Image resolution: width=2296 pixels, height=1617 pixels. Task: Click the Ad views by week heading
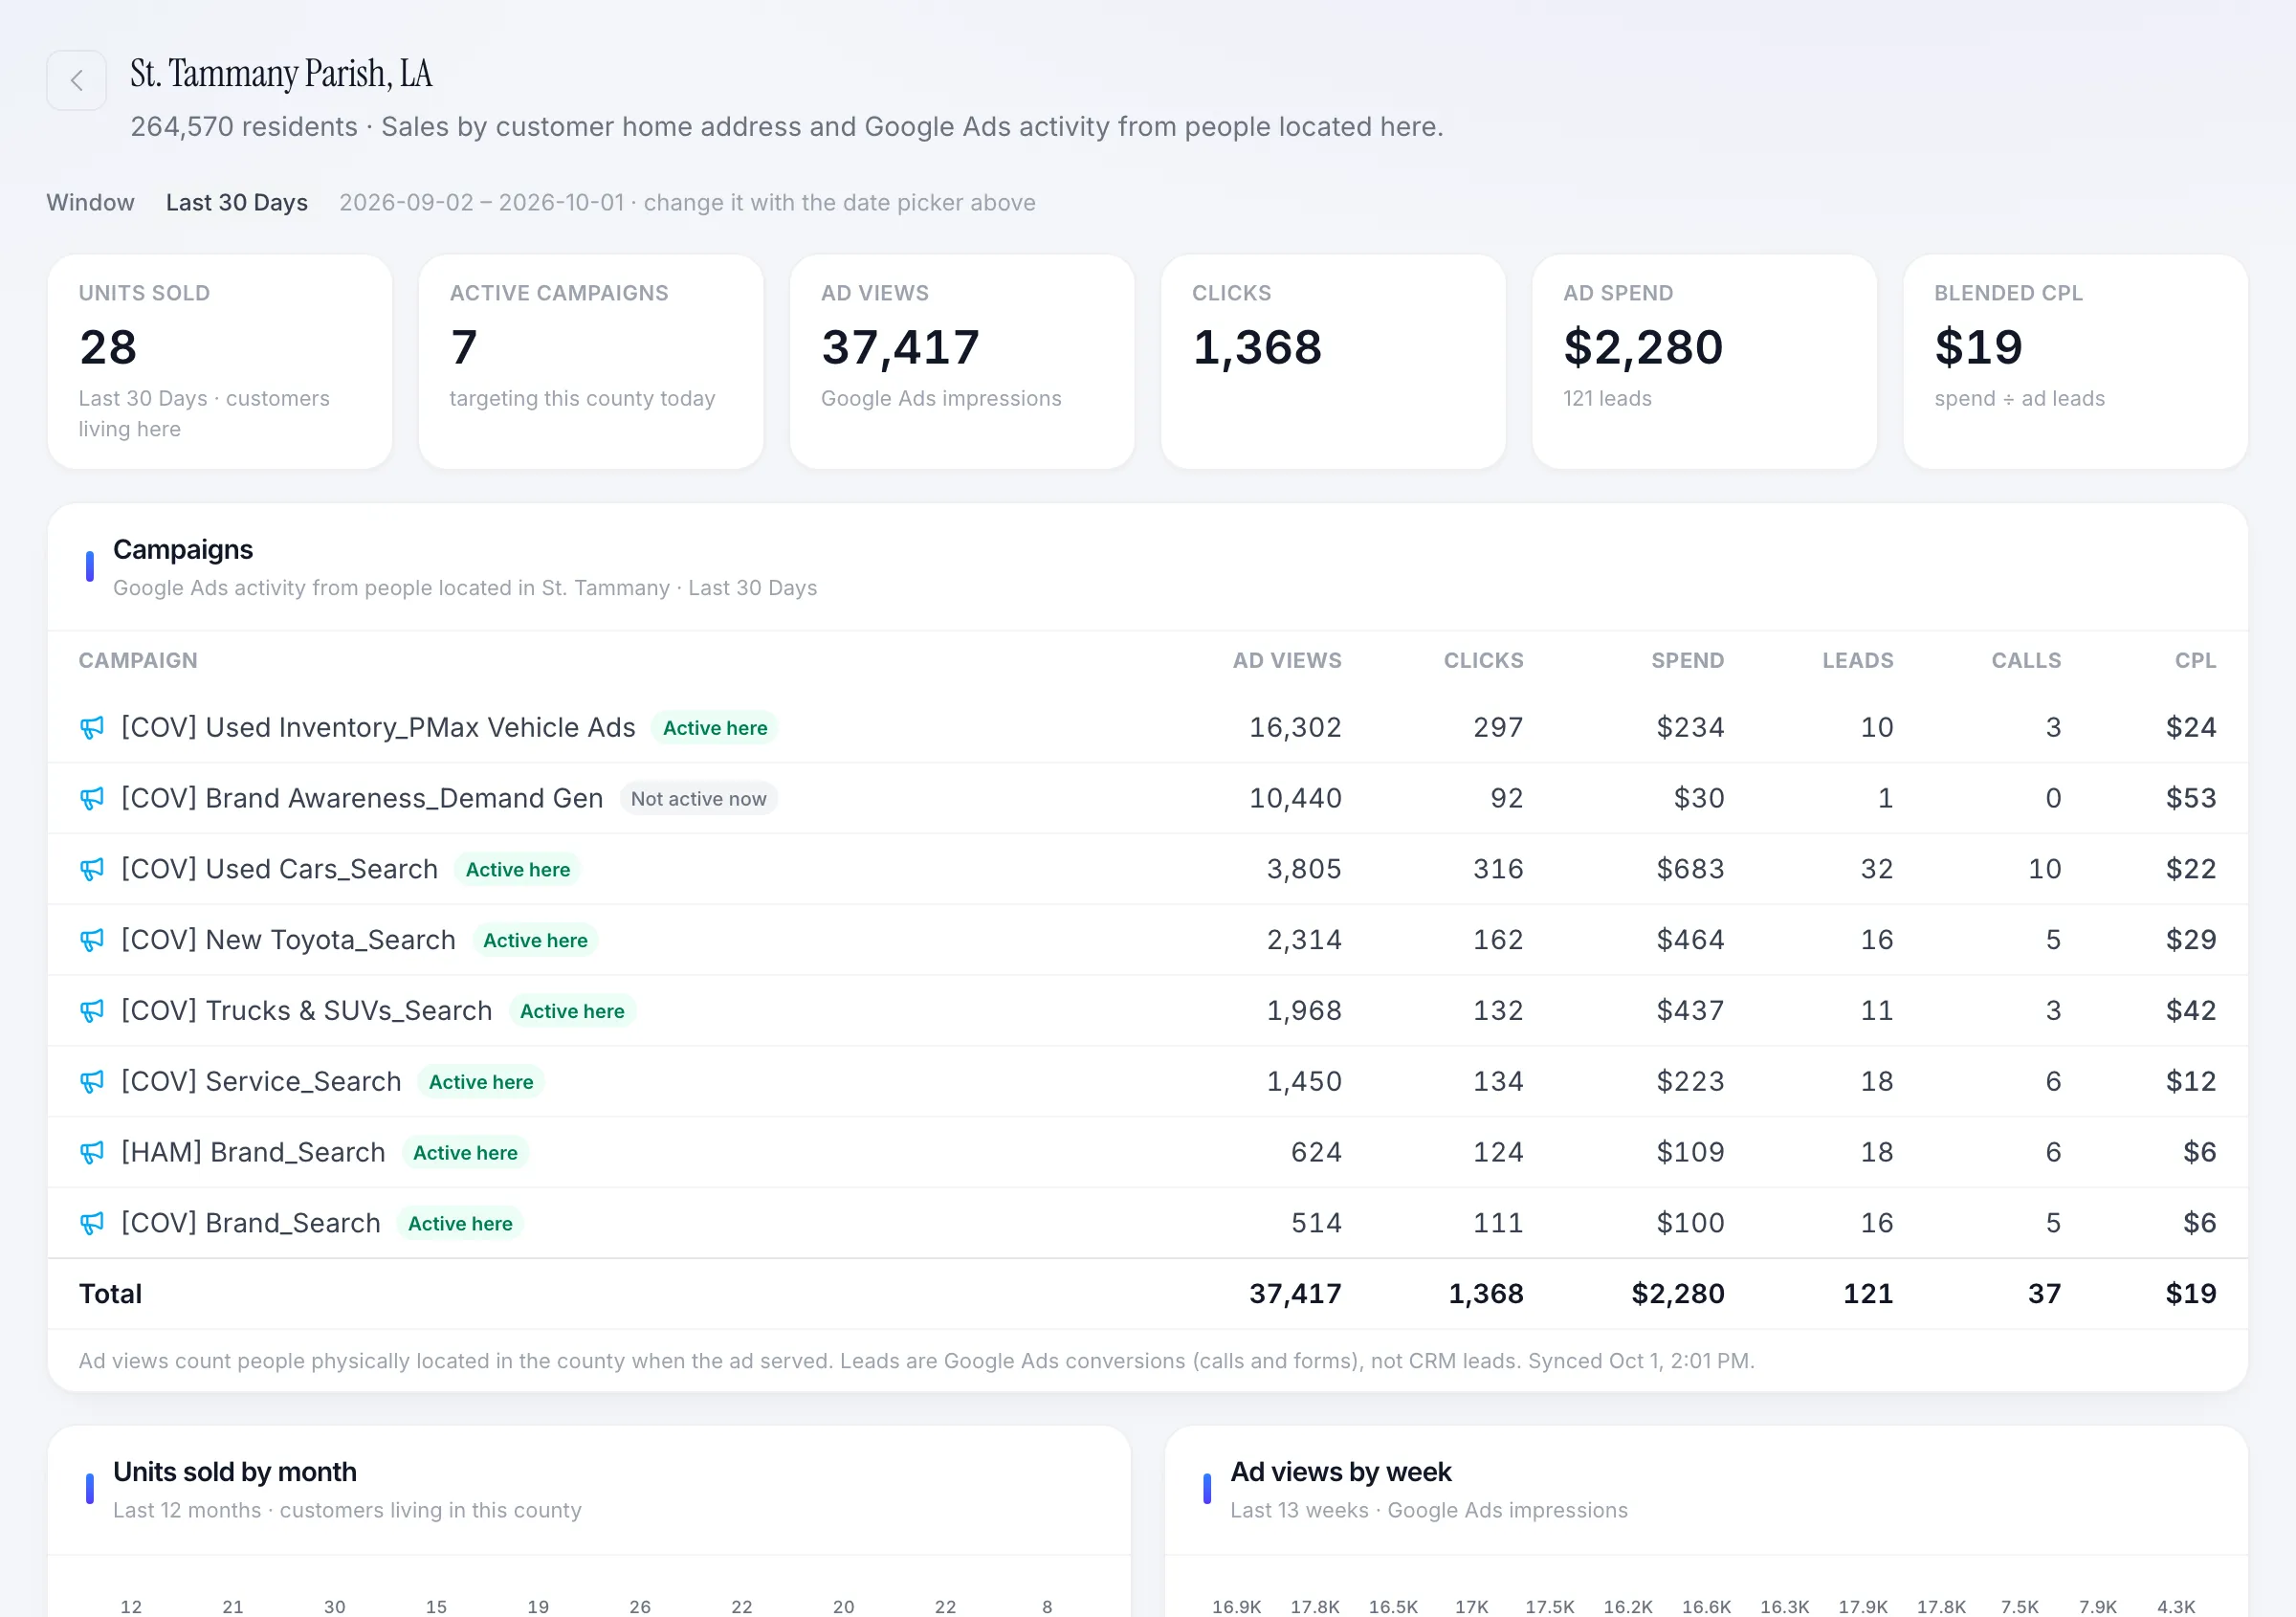coord(1341,1472)
